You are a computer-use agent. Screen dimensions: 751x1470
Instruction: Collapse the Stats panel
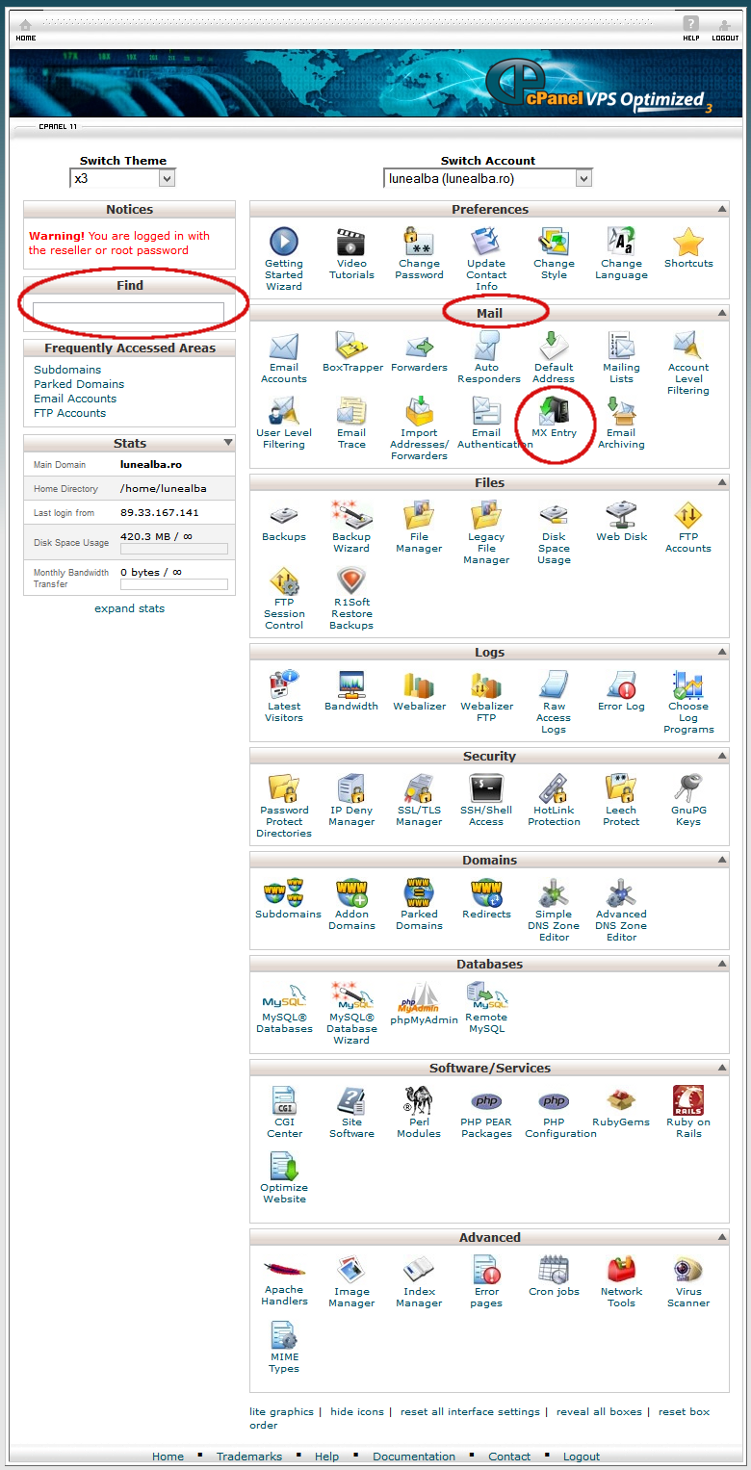coord(228,442)
